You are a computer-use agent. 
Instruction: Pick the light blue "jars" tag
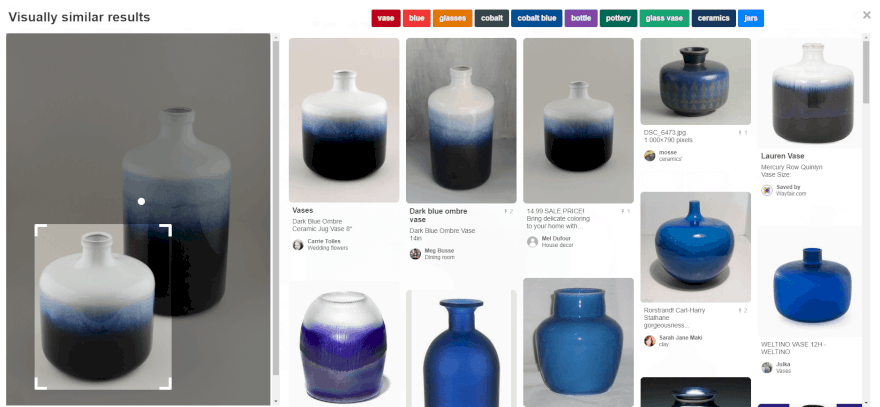[751, 18]
